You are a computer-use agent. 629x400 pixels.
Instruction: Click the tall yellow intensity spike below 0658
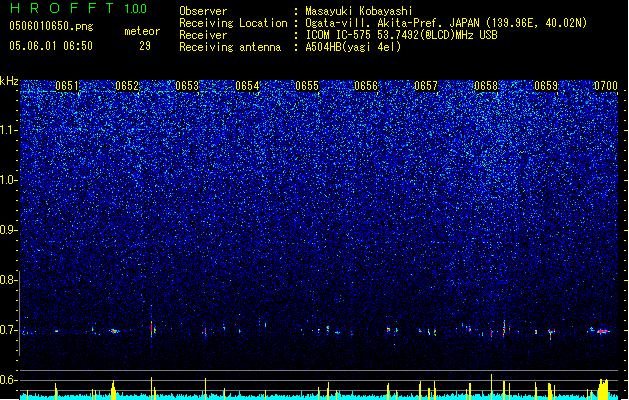pyautogui.click(x=491, y=387)
